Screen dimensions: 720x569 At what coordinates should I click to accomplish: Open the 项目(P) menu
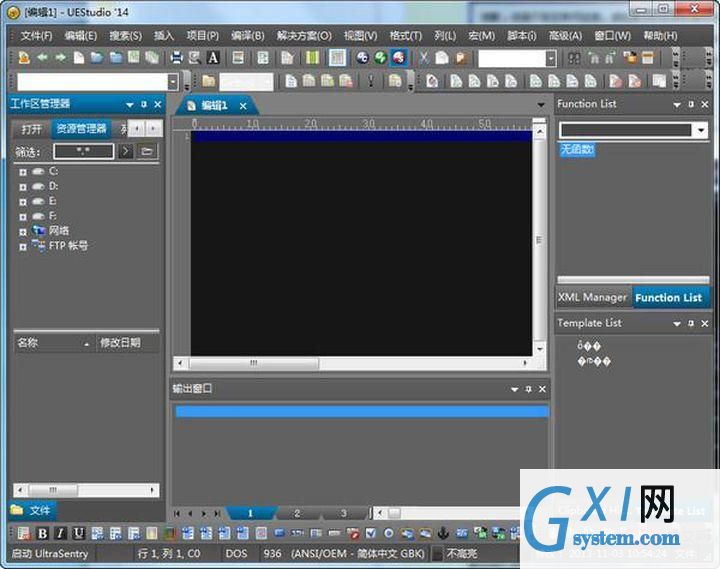(x=202, y=35)
